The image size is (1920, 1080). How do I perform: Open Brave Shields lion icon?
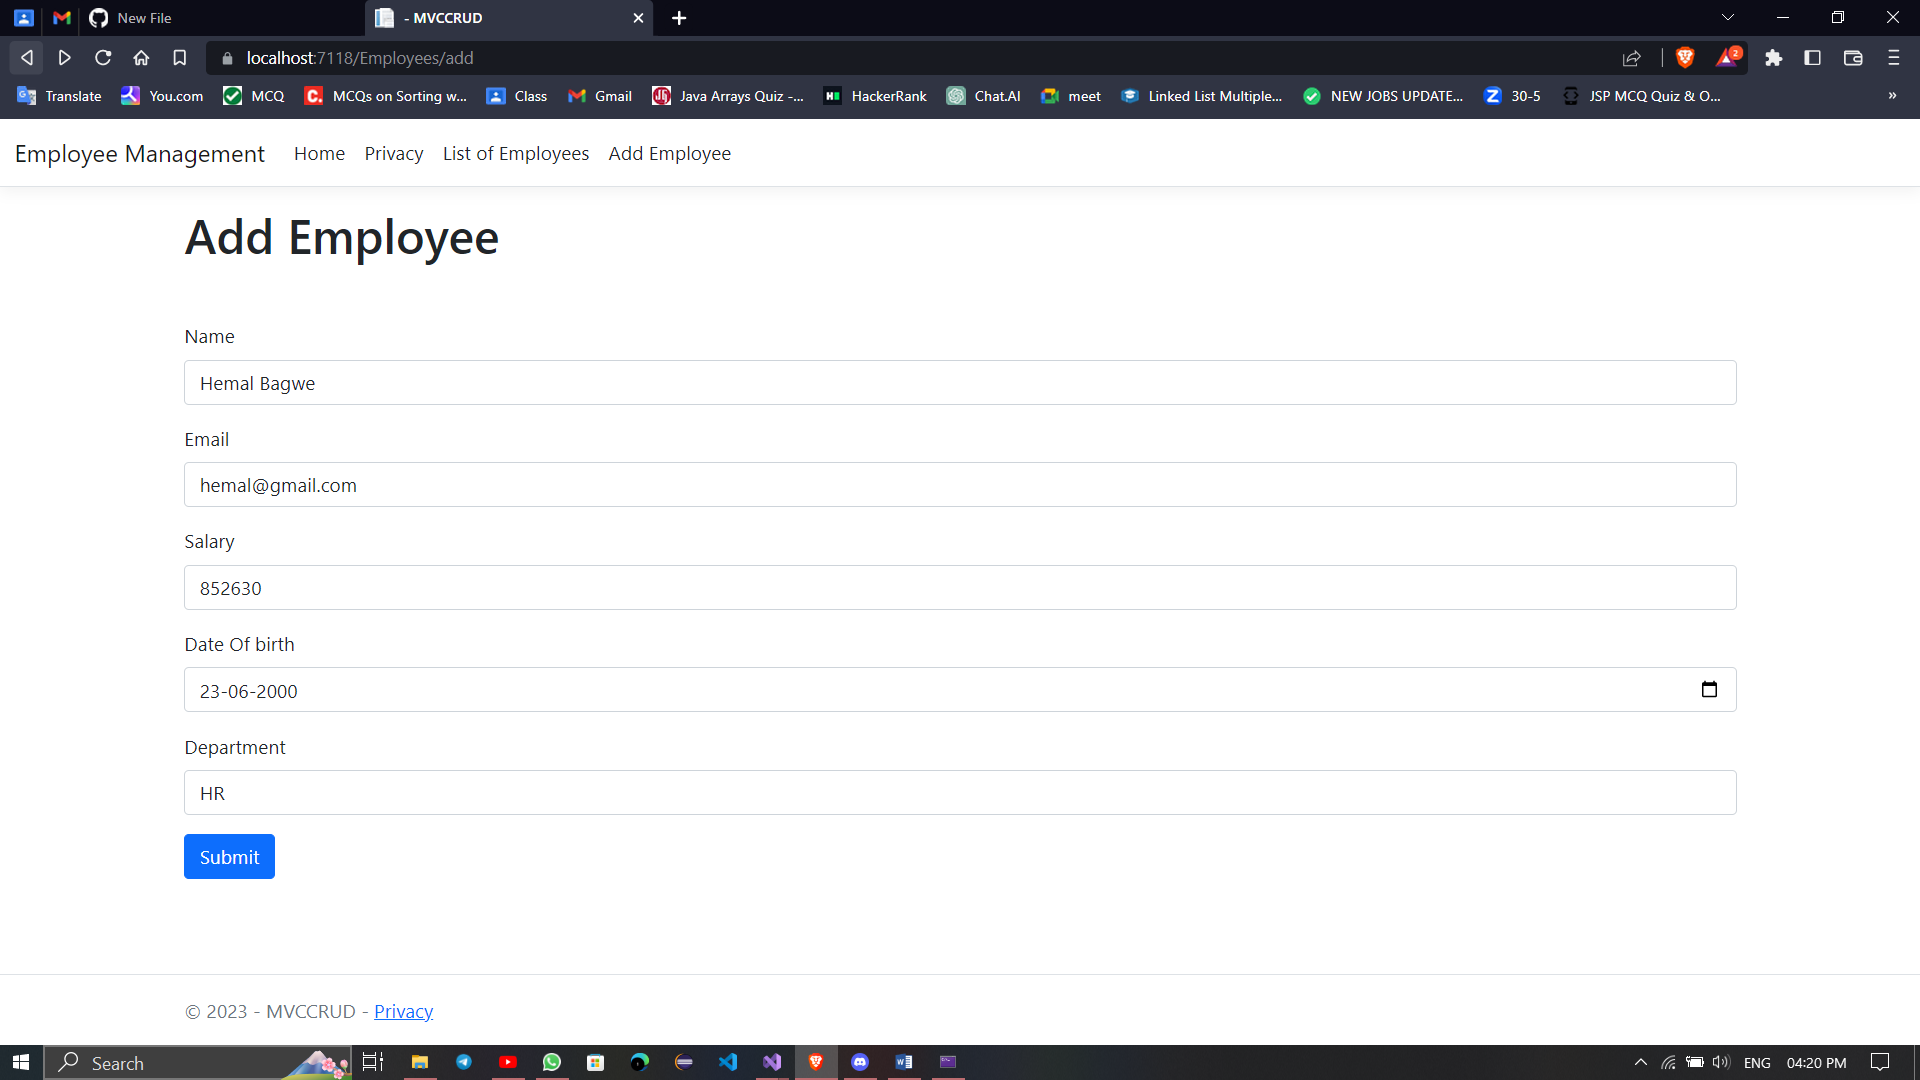click(1685, 58)
